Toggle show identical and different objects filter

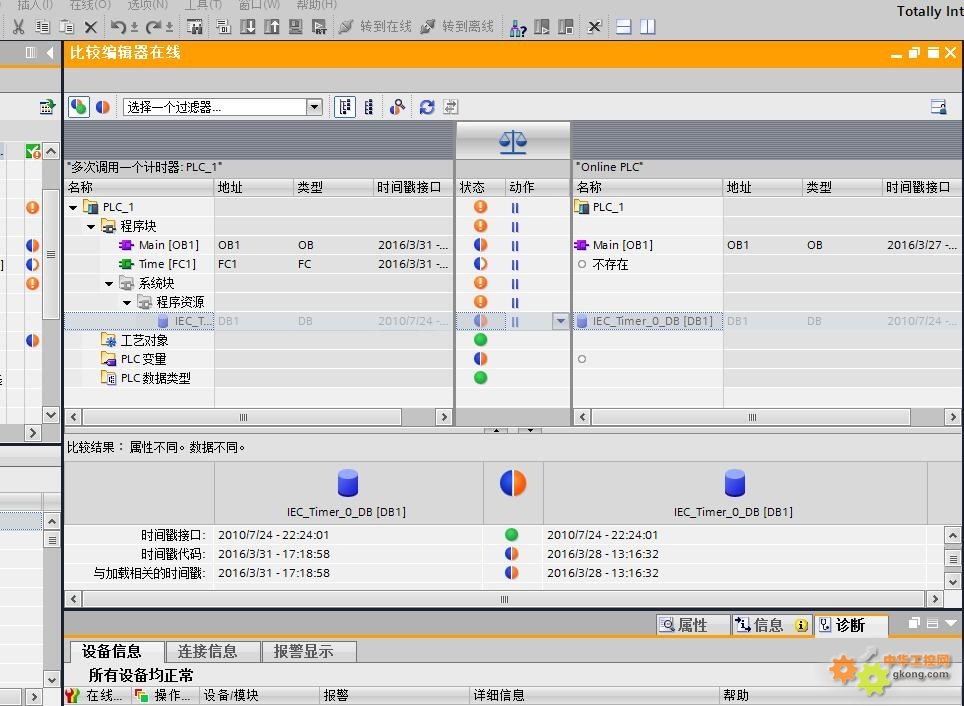point(79,107)
